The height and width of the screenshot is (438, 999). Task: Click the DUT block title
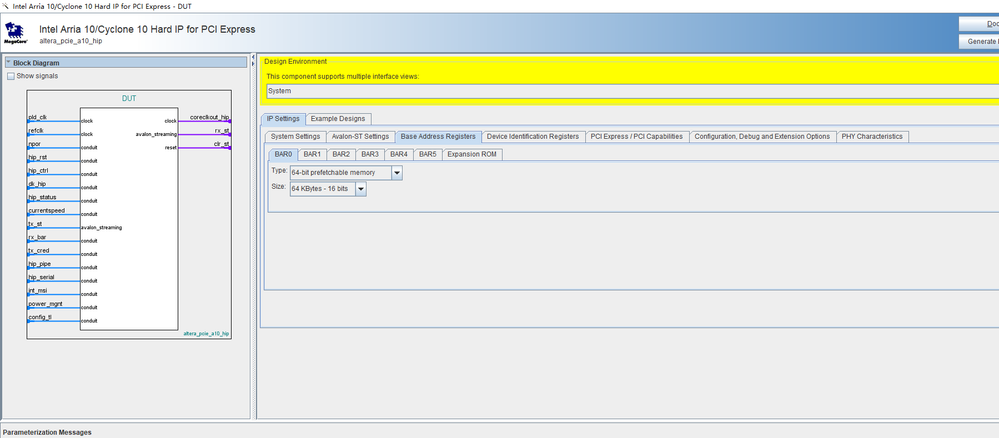129,99
